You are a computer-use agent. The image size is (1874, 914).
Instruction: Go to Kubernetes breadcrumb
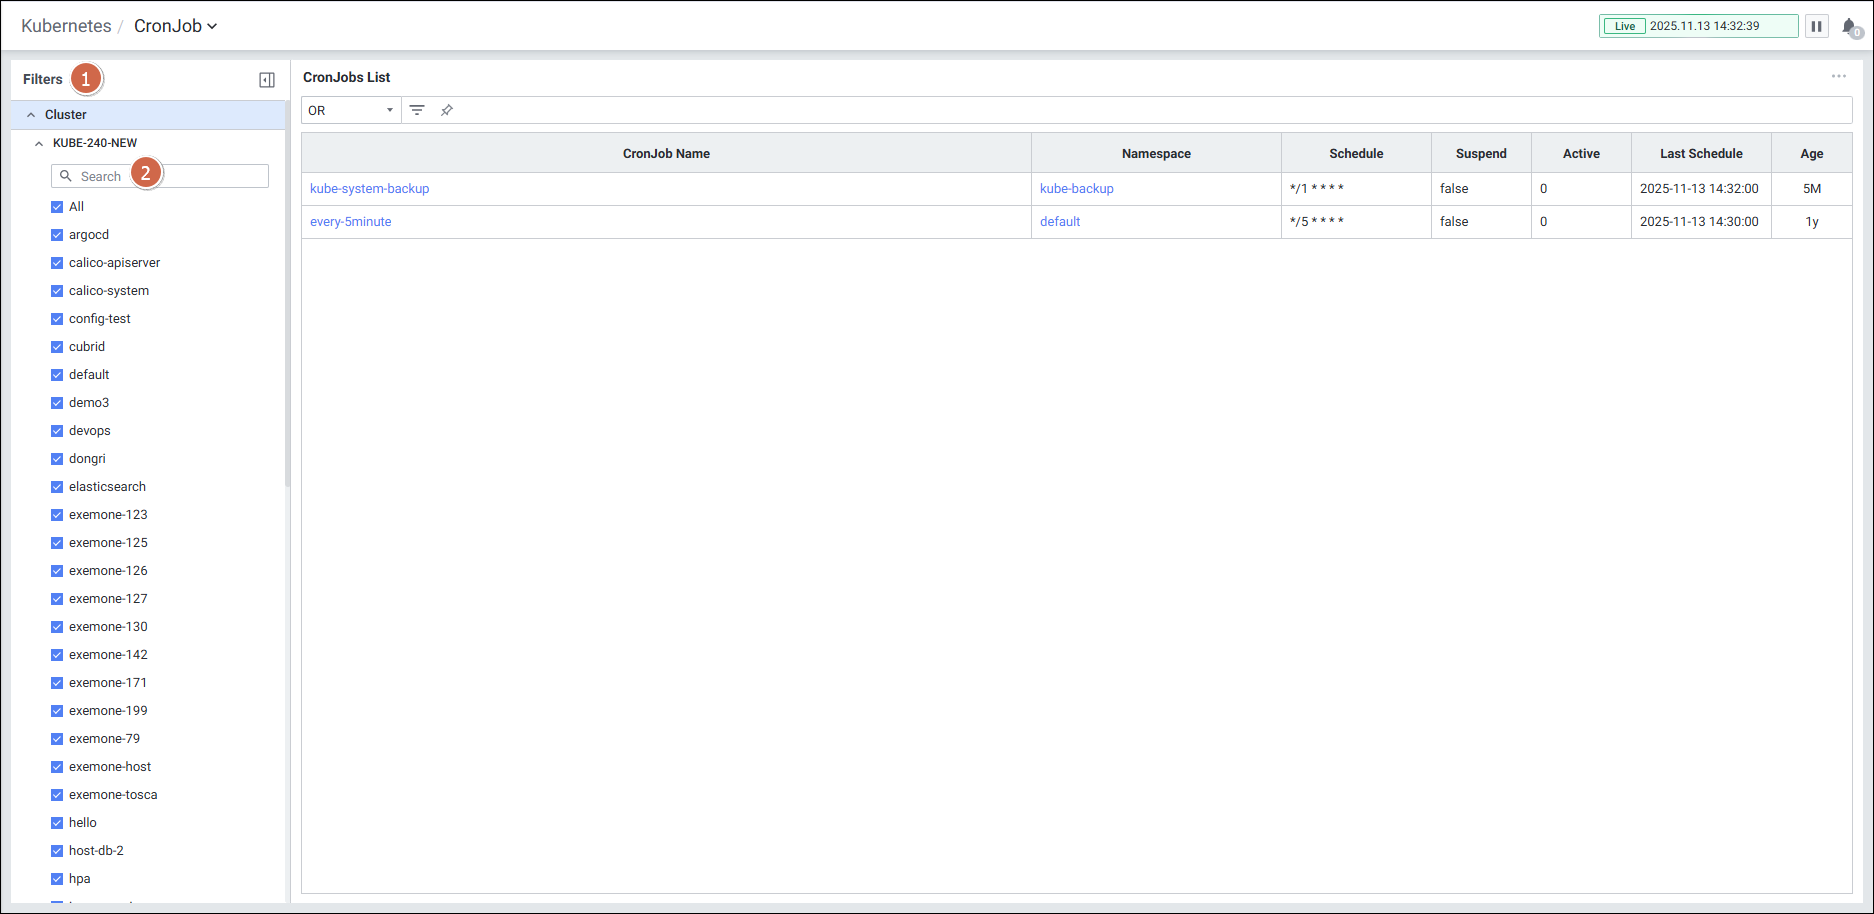pos(66,26)
